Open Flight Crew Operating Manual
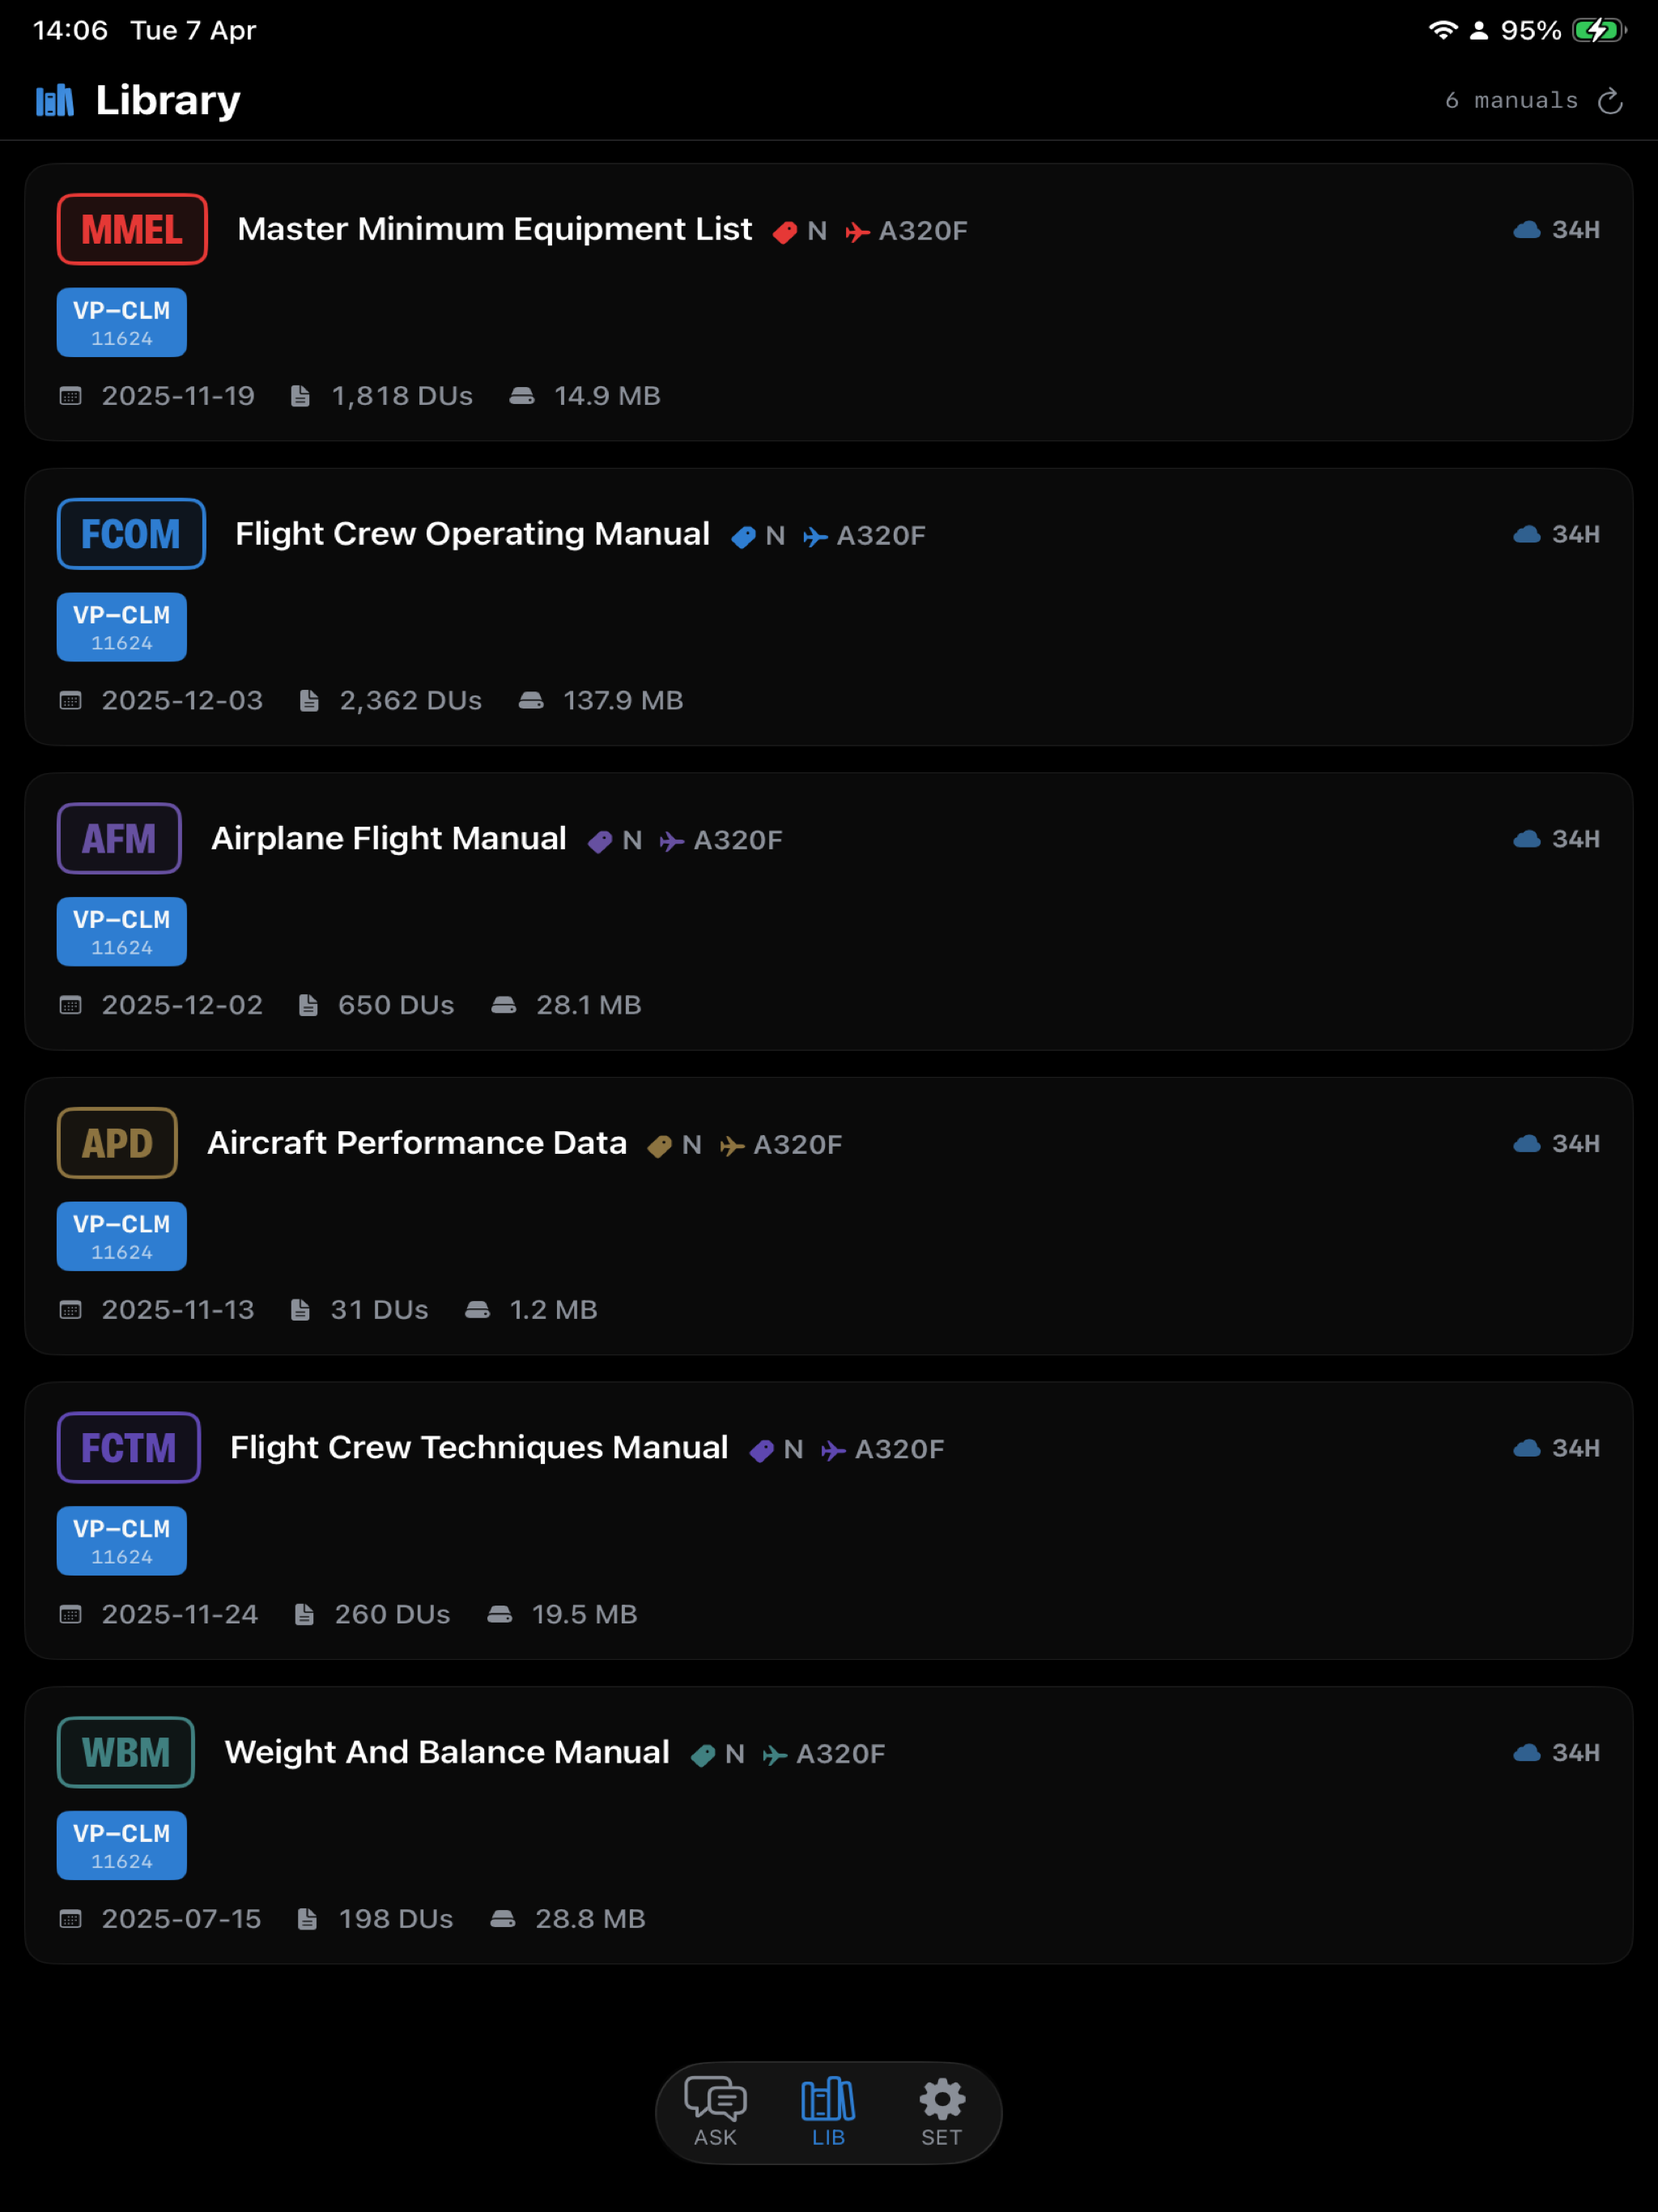Viewport: 1658px width, 2212px height. tap(473, 534)
